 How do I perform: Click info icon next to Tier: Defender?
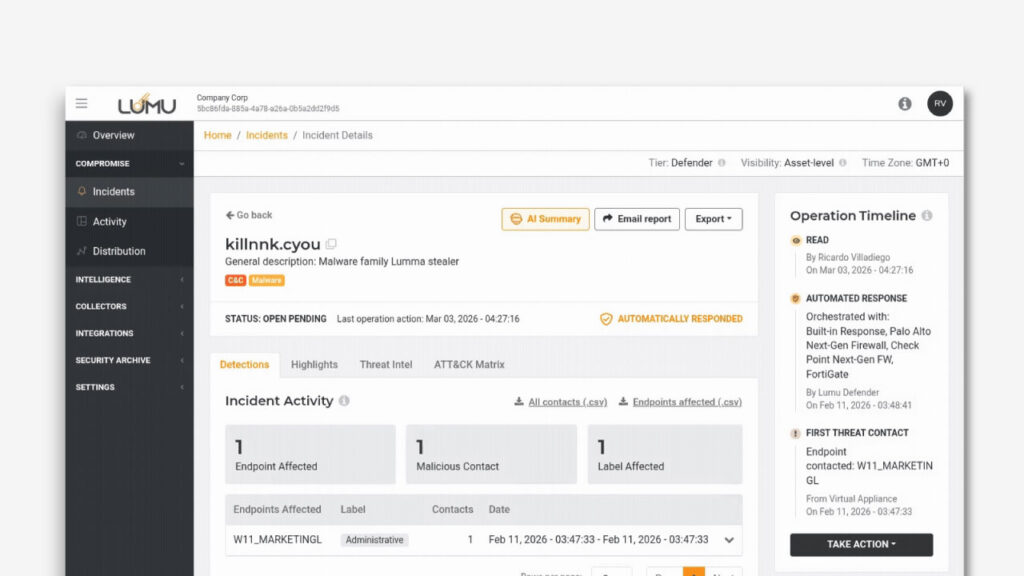coord(722,163)
